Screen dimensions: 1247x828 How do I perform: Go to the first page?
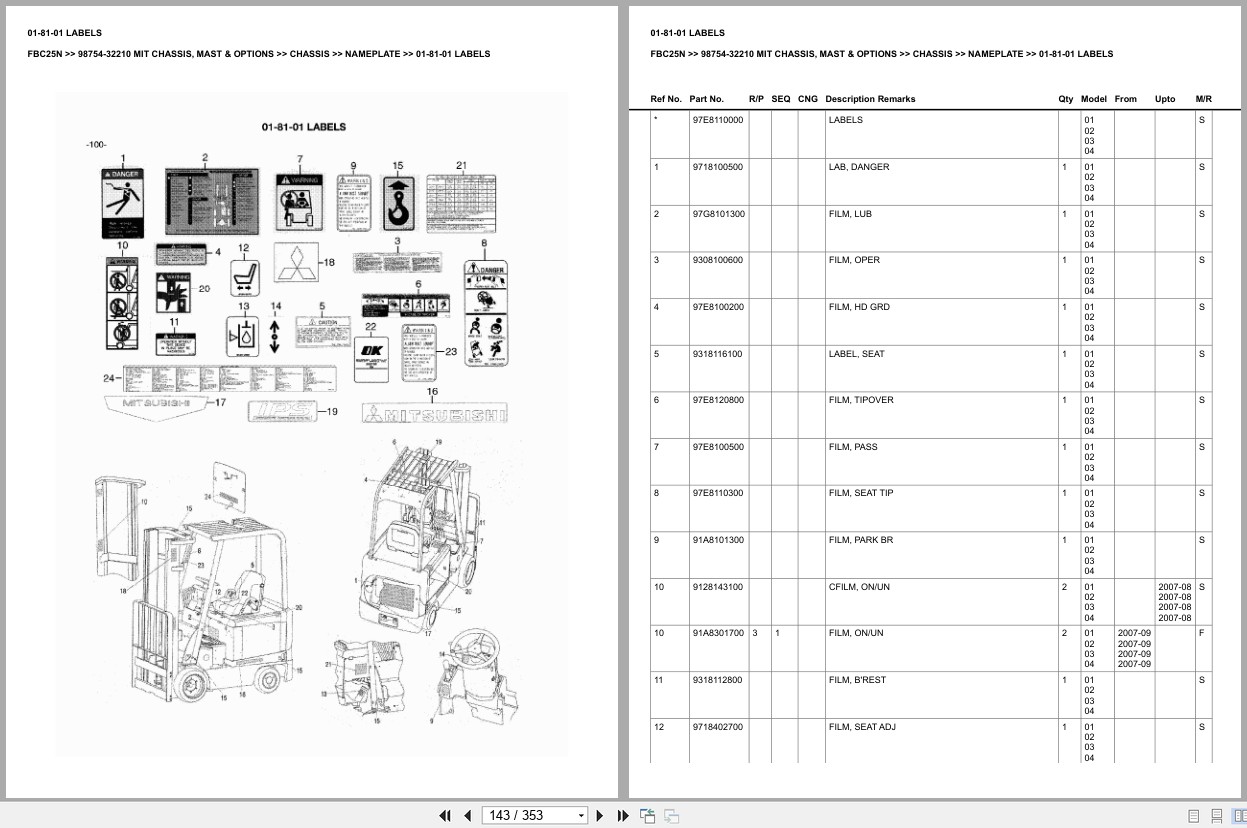point(446,815)
